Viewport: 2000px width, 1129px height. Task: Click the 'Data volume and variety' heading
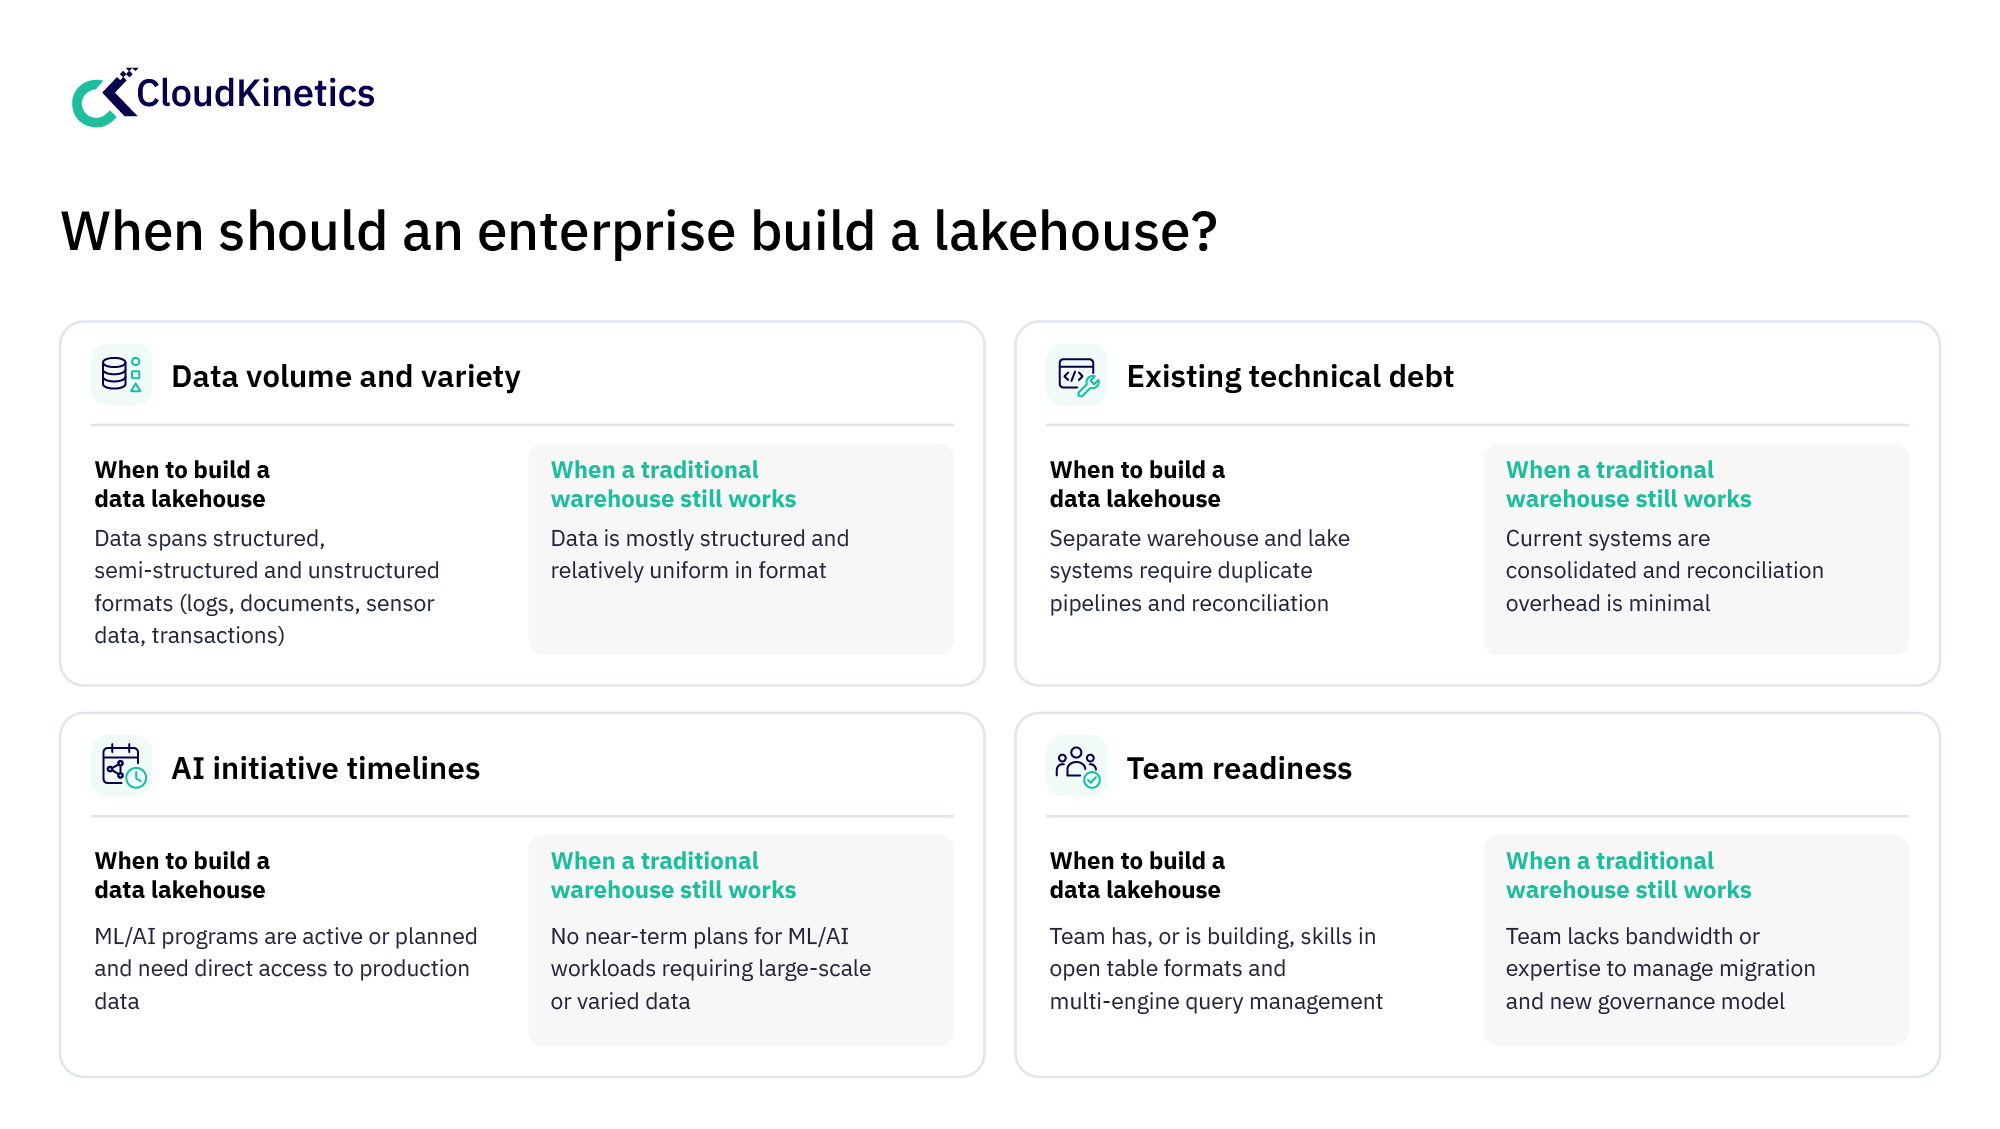(346, 376)
